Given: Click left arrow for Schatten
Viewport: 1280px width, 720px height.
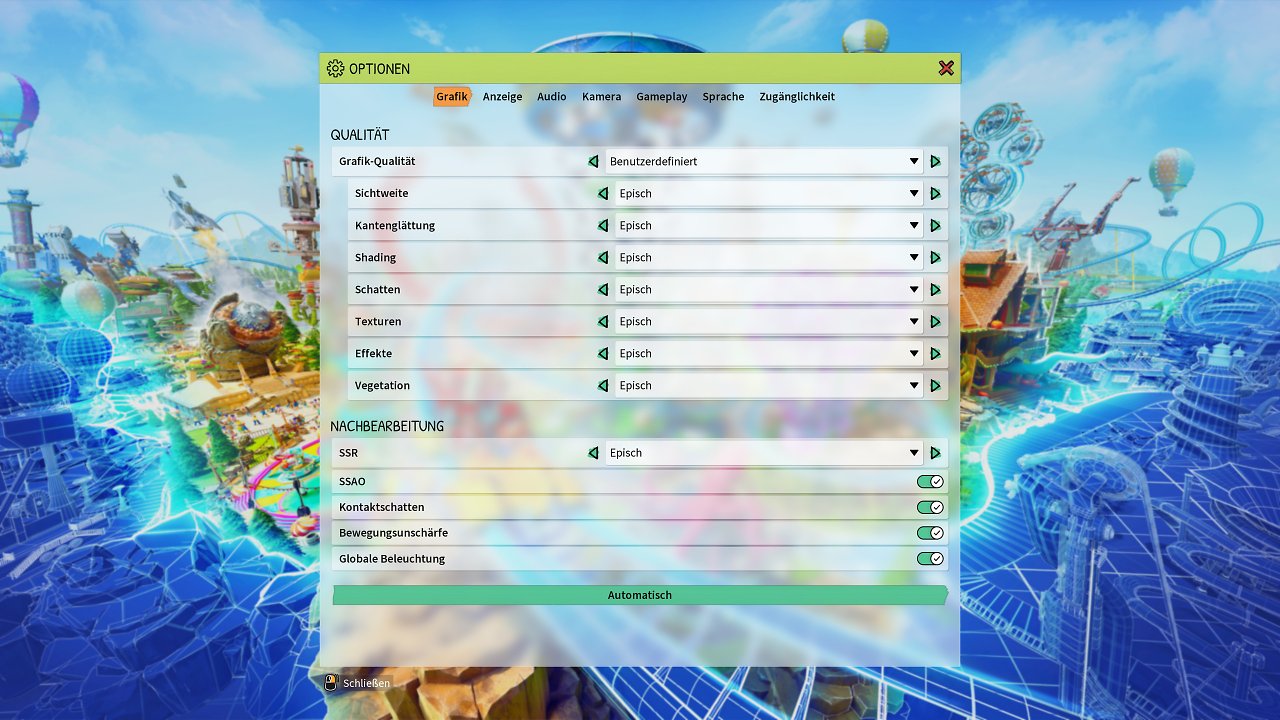Looking at the screenshot, I should 603,289.
